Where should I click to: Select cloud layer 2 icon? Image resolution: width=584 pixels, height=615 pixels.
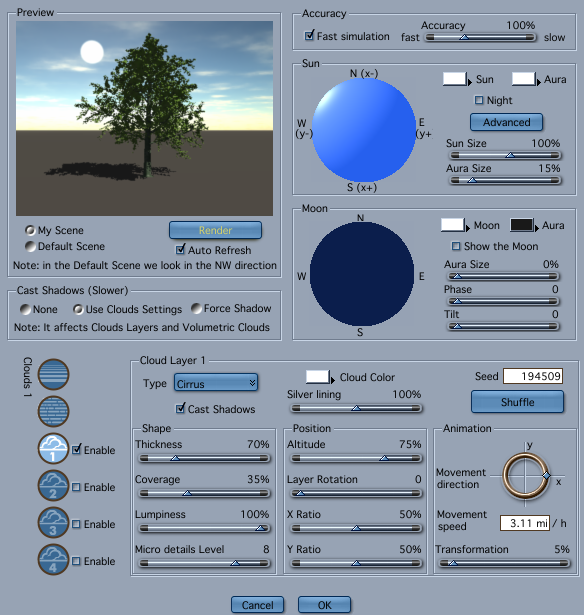[x=53, y=486]
